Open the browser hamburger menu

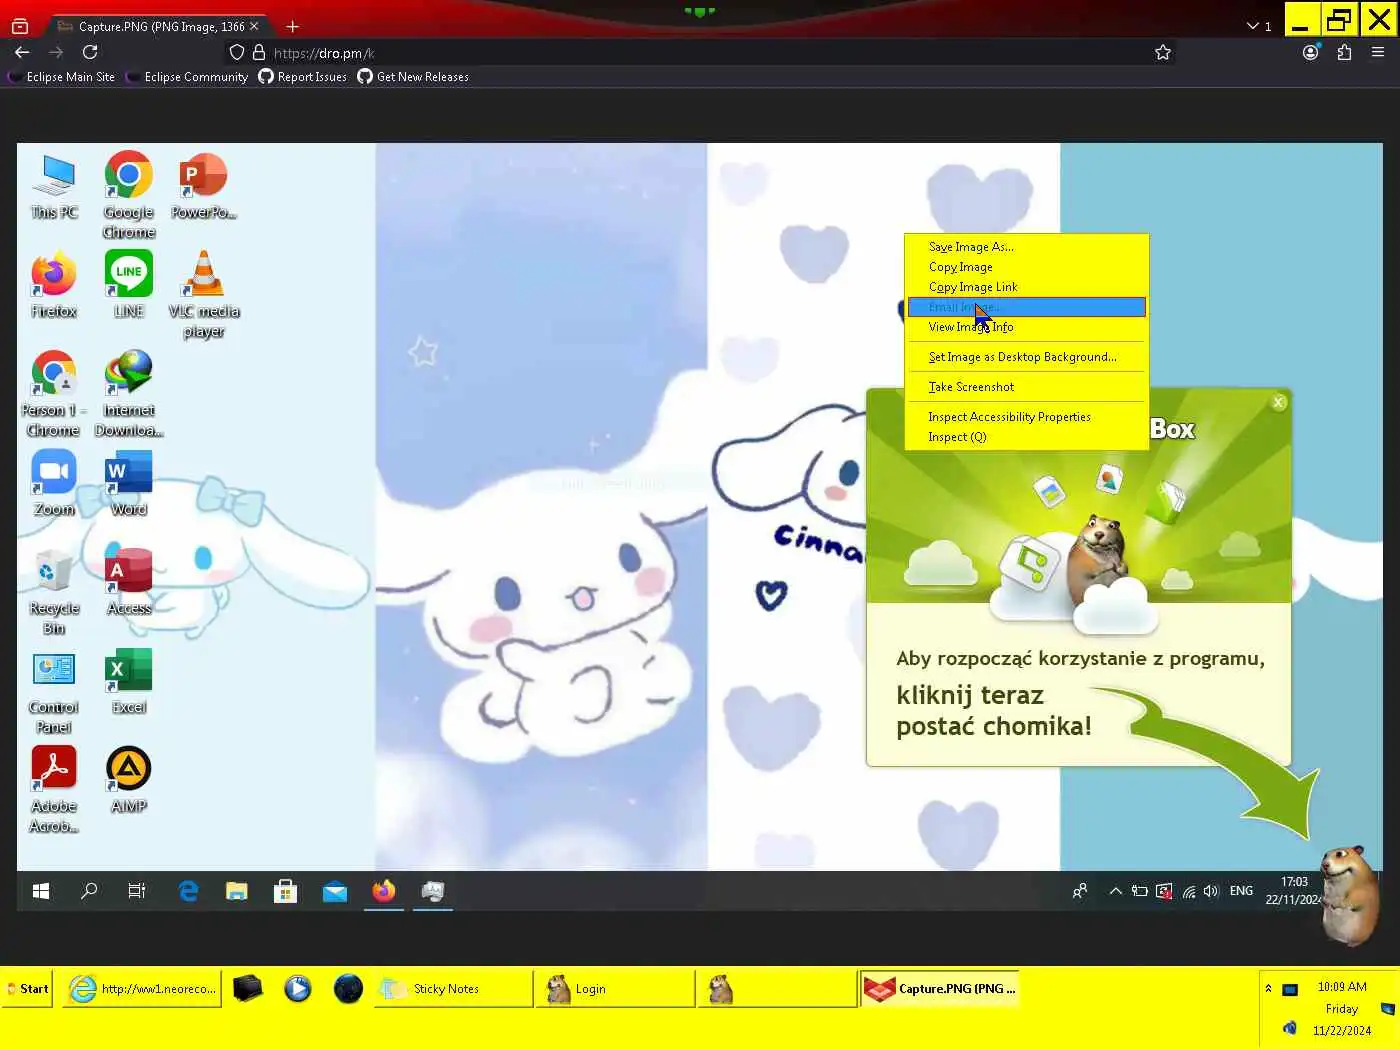(x=1378, y=52)
